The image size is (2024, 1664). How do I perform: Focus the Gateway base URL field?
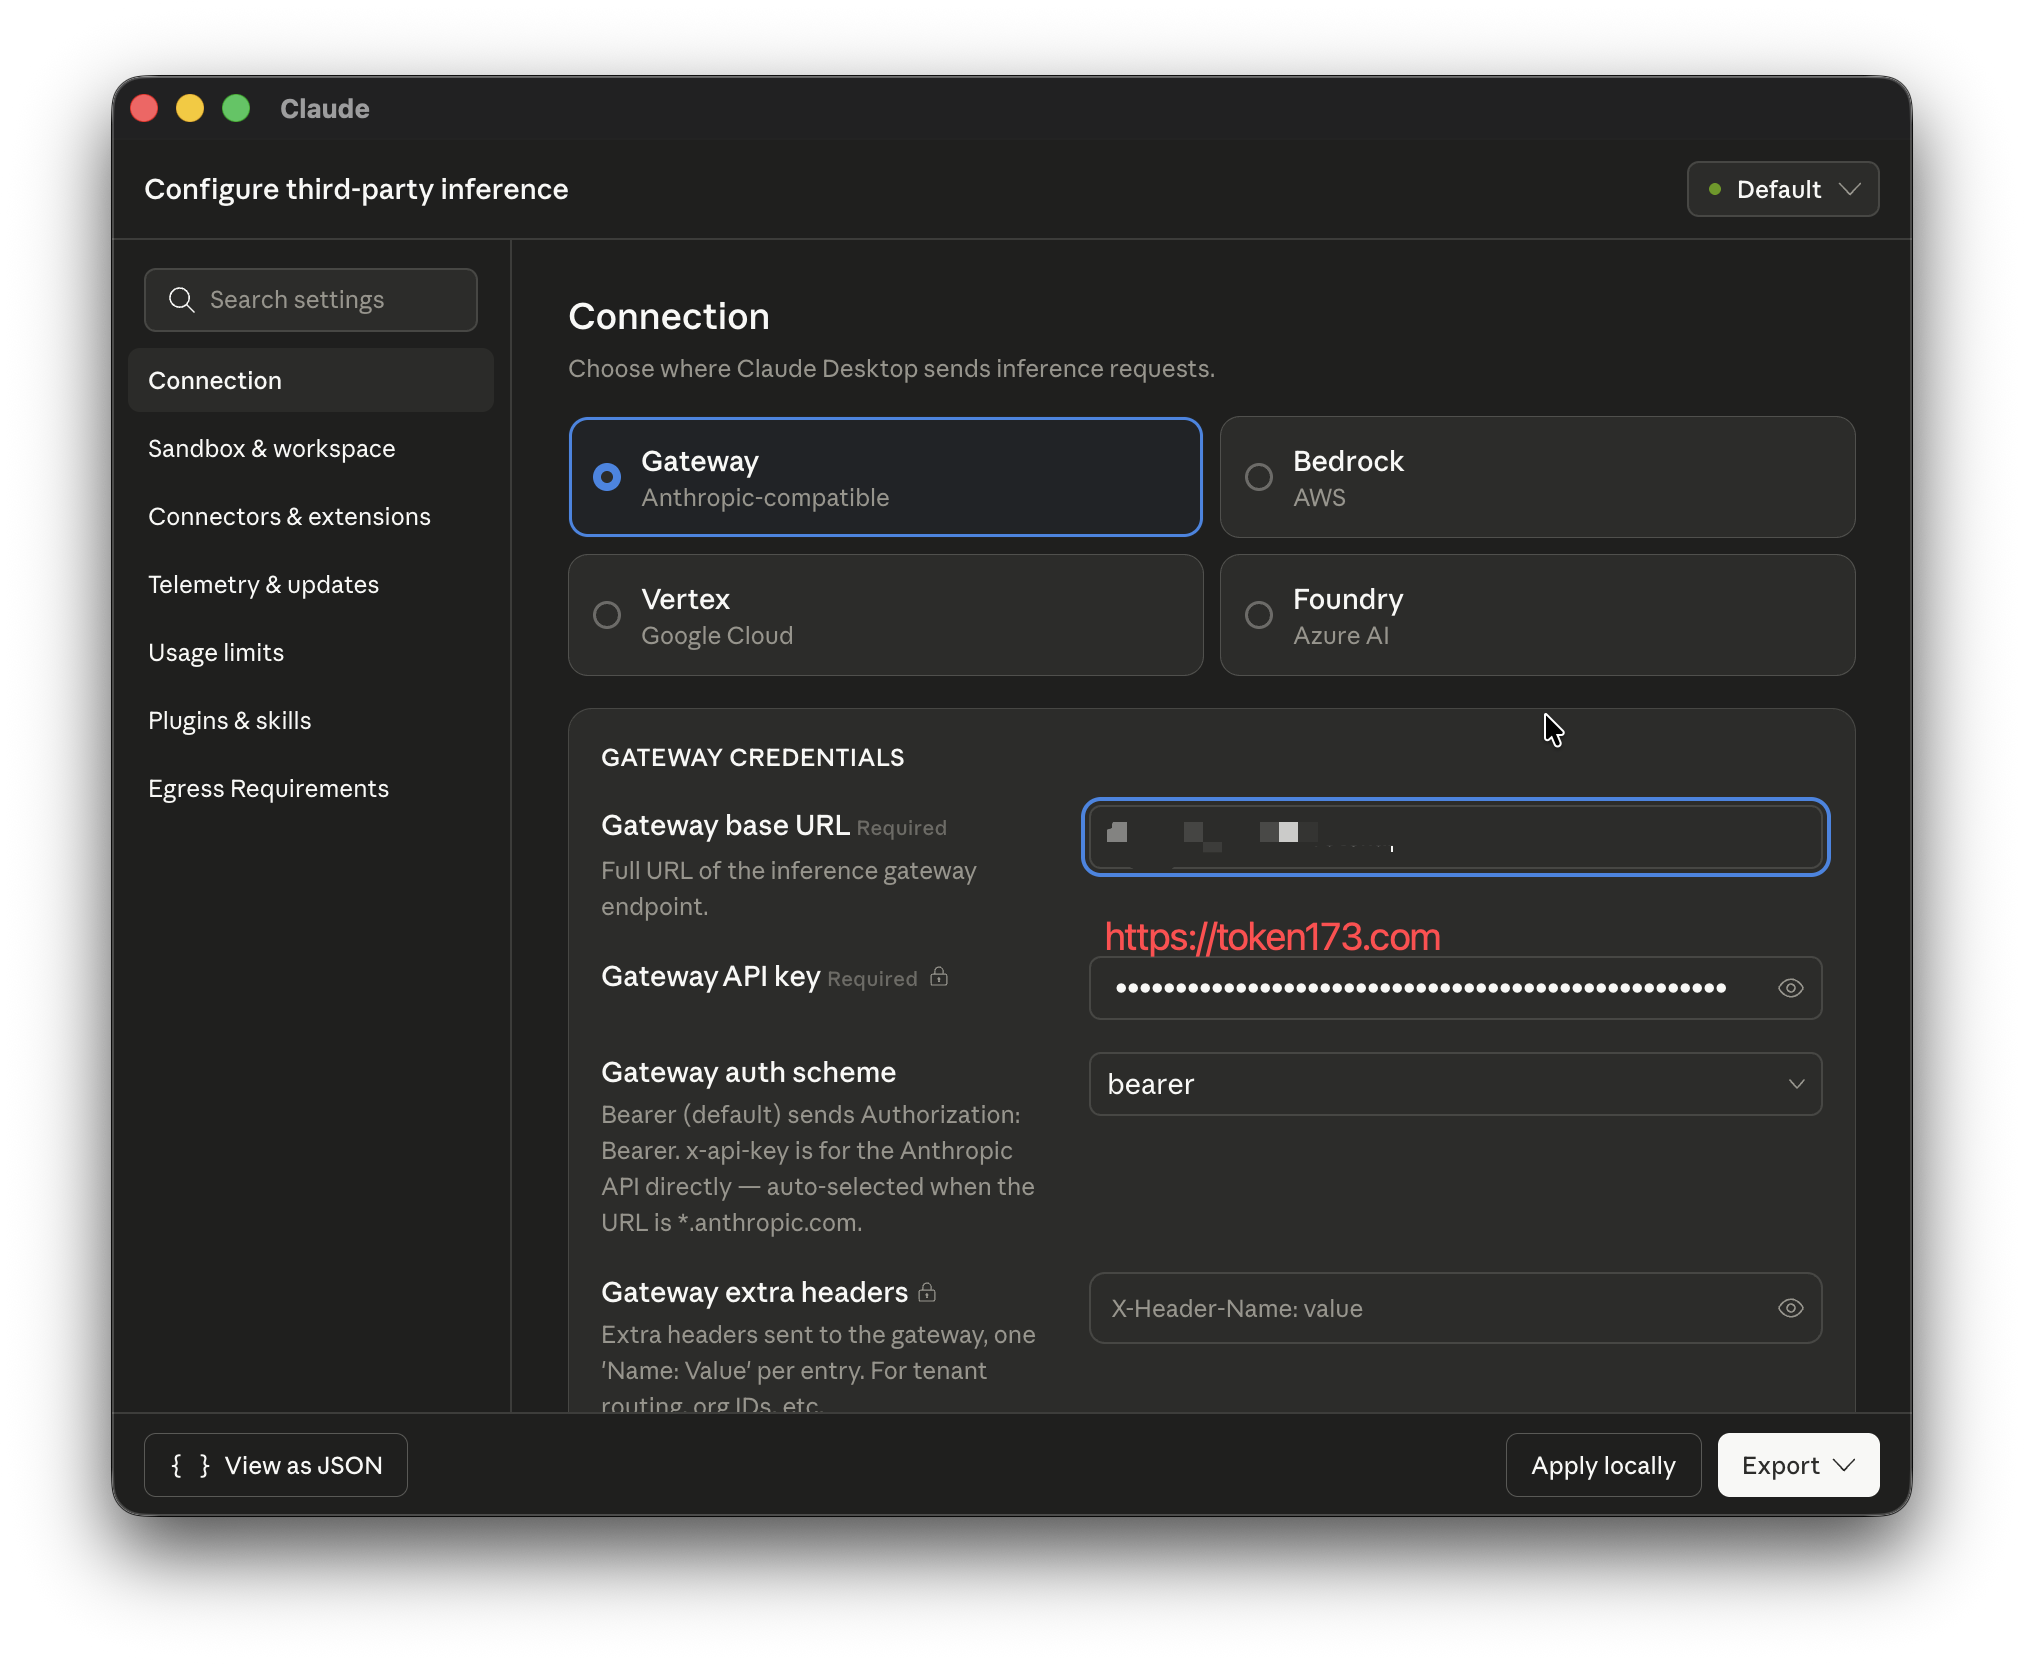(x=1455, y=836)
